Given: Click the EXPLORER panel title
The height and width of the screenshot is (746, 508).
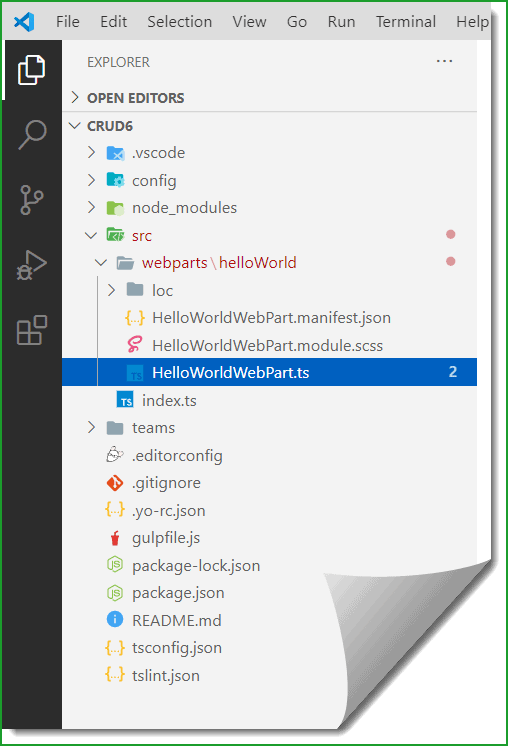Looking at the screenshot, I should (118, 62).
